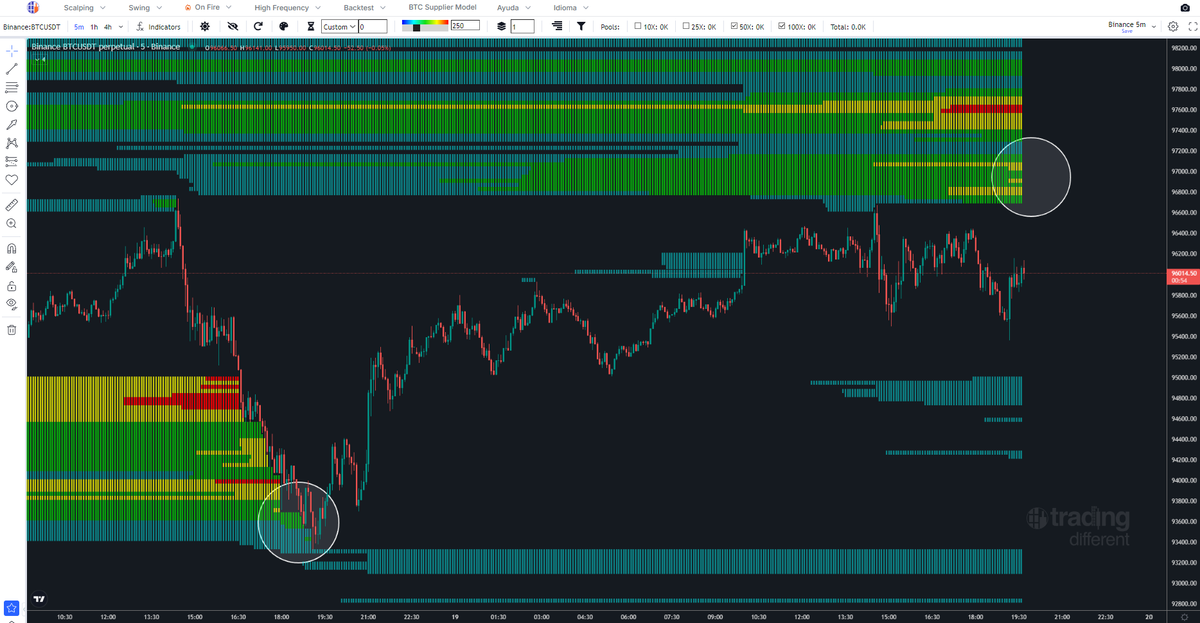
Task: Select the trend line drawing tool
Action: [12, 69]
